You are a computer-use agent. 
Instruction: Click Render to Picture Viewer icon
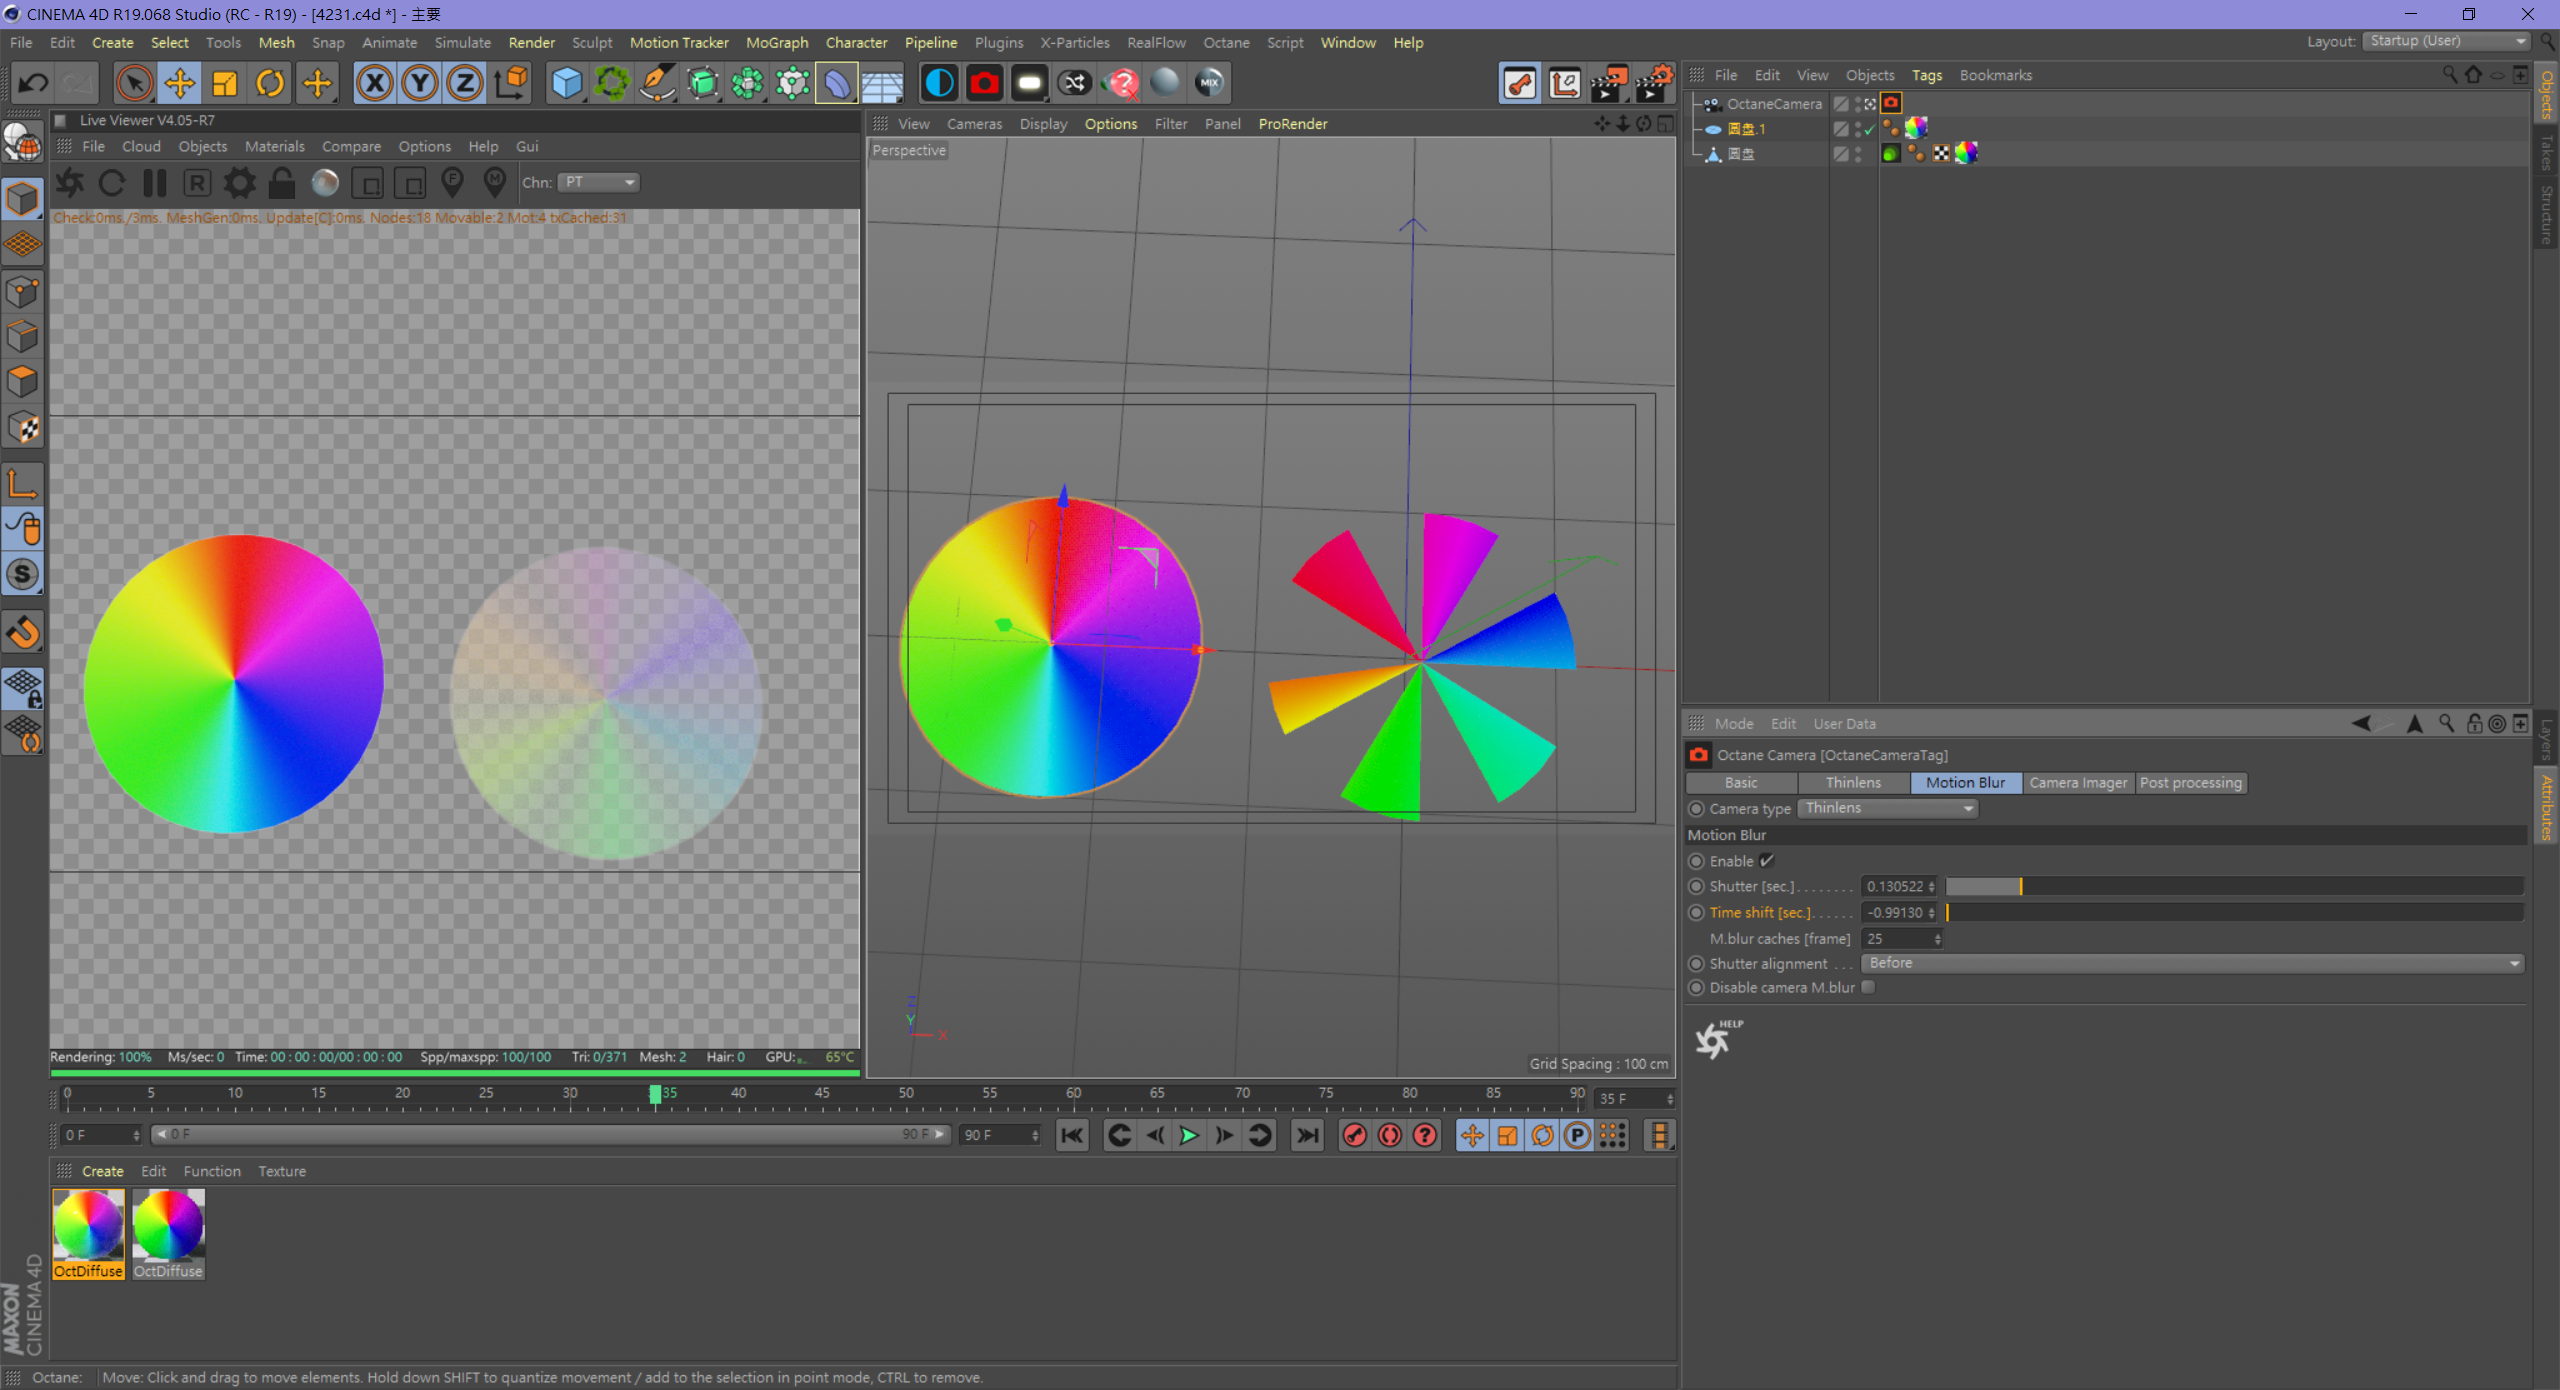click(1608, 83)
